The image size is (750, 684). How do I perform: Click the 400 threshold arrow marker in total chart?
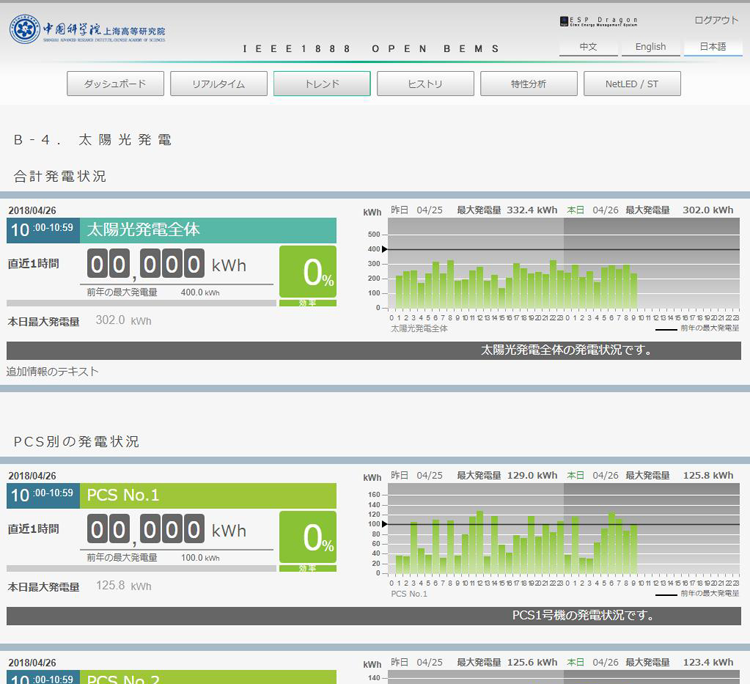tap(385, 249)
